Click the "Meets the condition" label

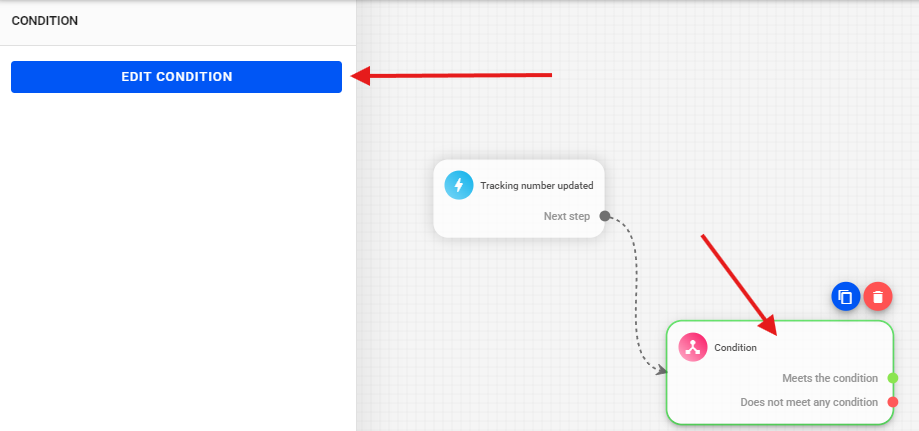830,378
